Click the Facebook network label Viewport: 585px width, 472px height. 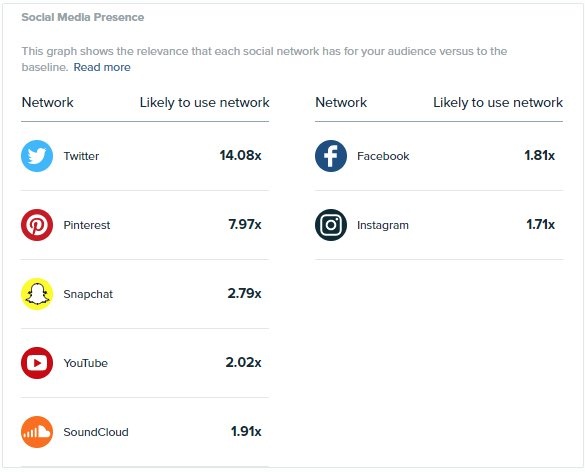click(383, 156)
